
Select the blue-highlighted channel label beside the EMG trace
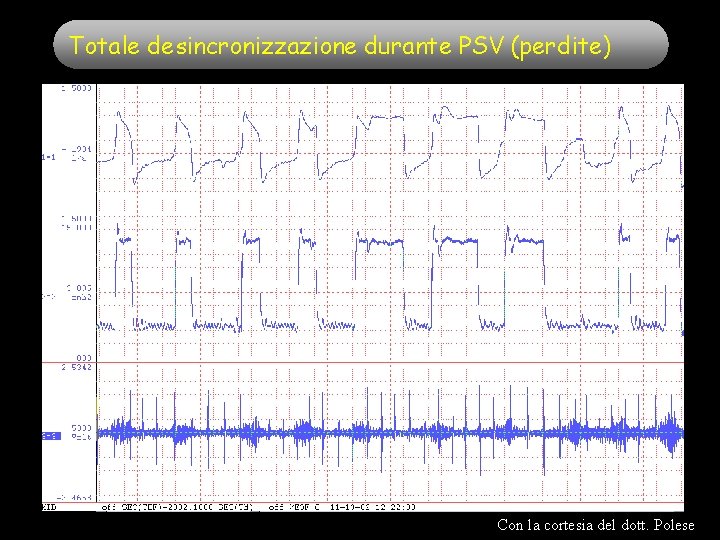51,436
